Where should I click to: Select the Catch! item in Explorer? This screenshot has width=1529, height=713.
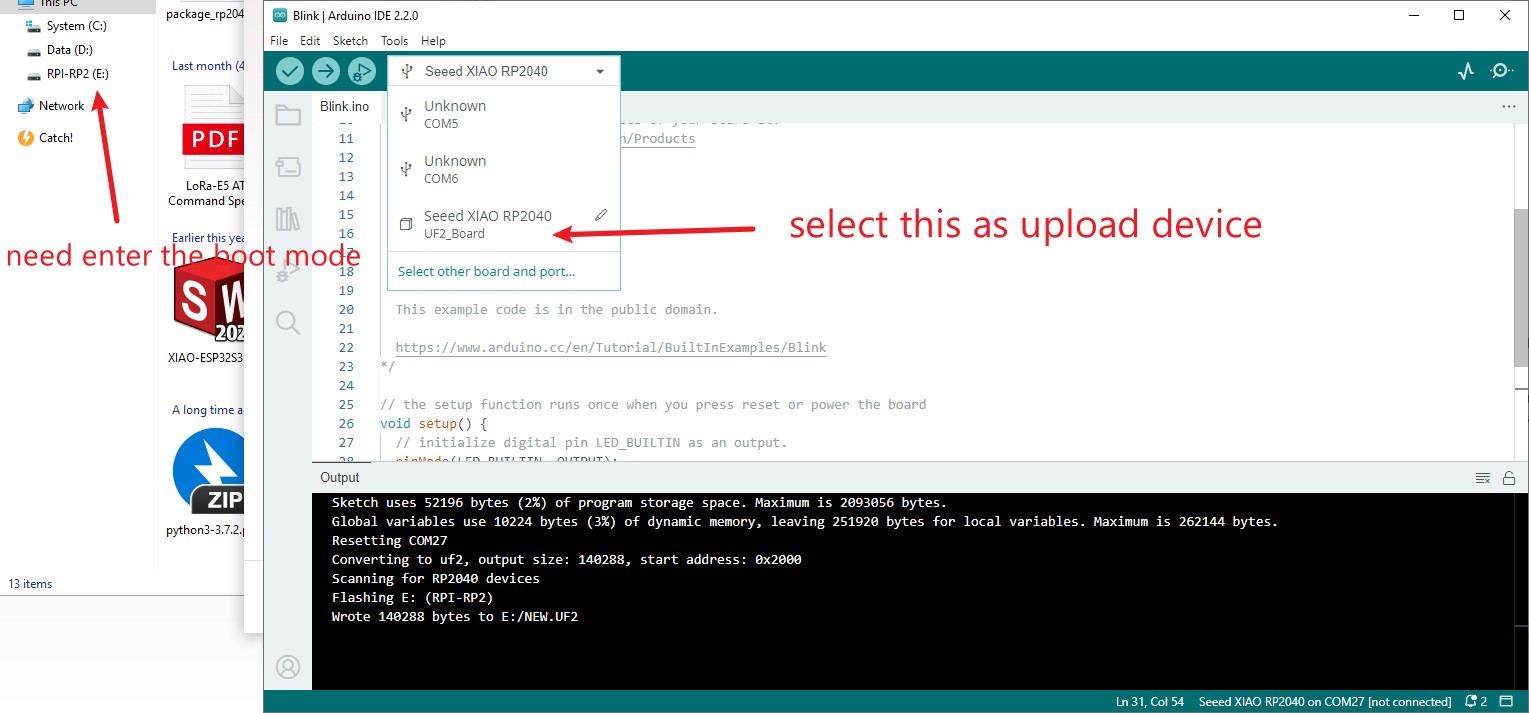(56, 138)
